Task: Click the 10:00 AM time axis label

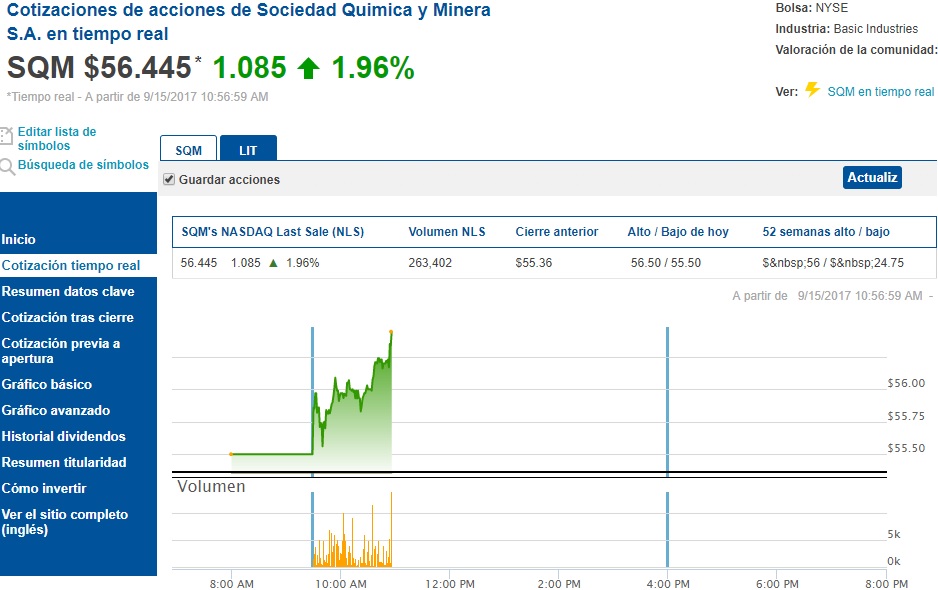Action: [340, 583]
